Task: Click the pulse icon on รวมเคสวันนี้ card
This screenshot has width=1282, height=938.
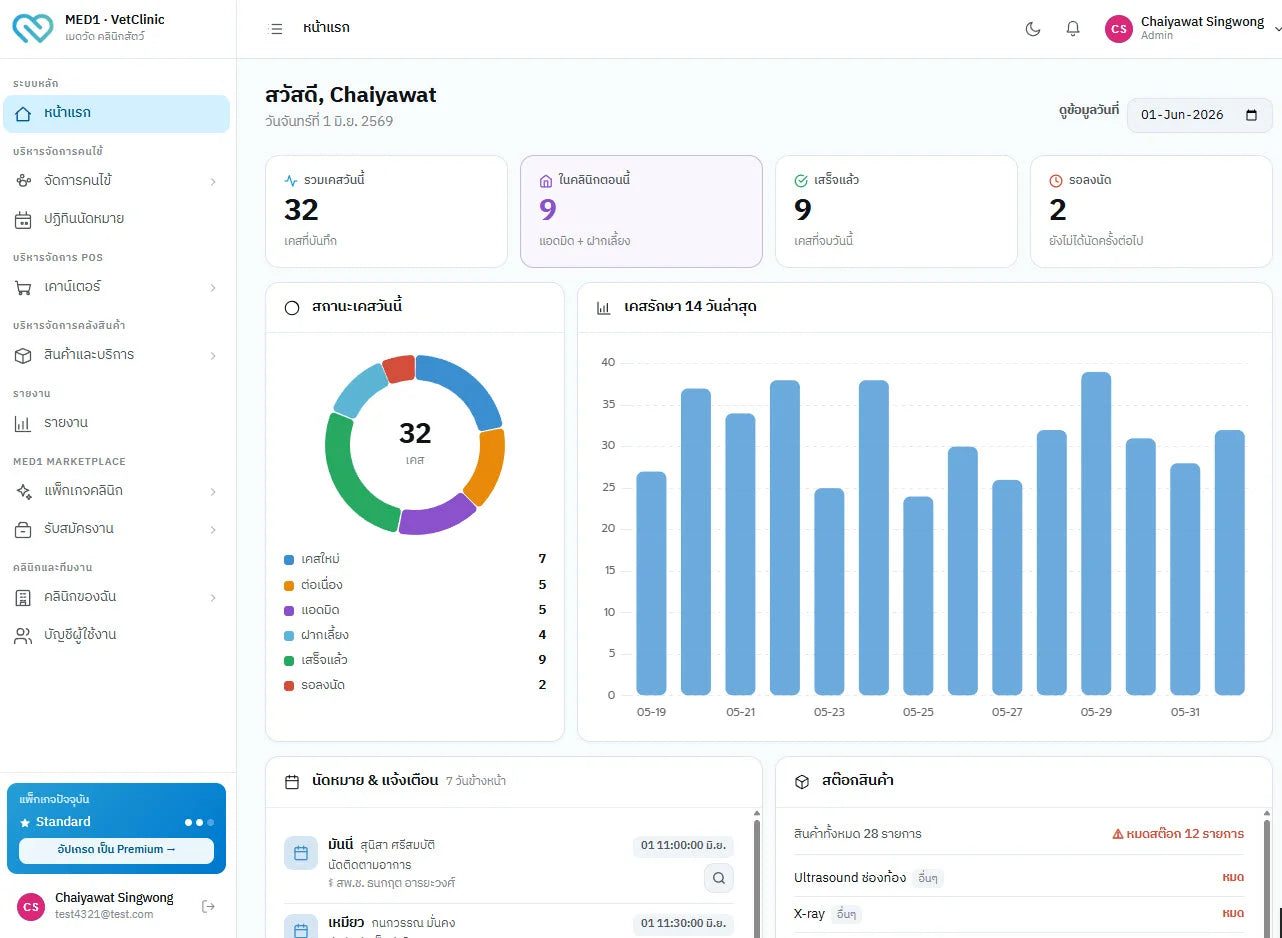Action: click(291, 181)
